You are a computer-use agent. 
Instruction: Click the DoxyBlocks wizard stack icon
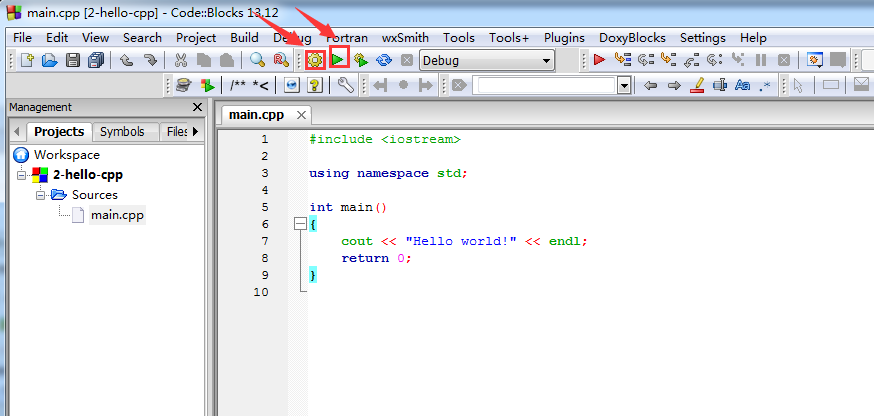184,85
